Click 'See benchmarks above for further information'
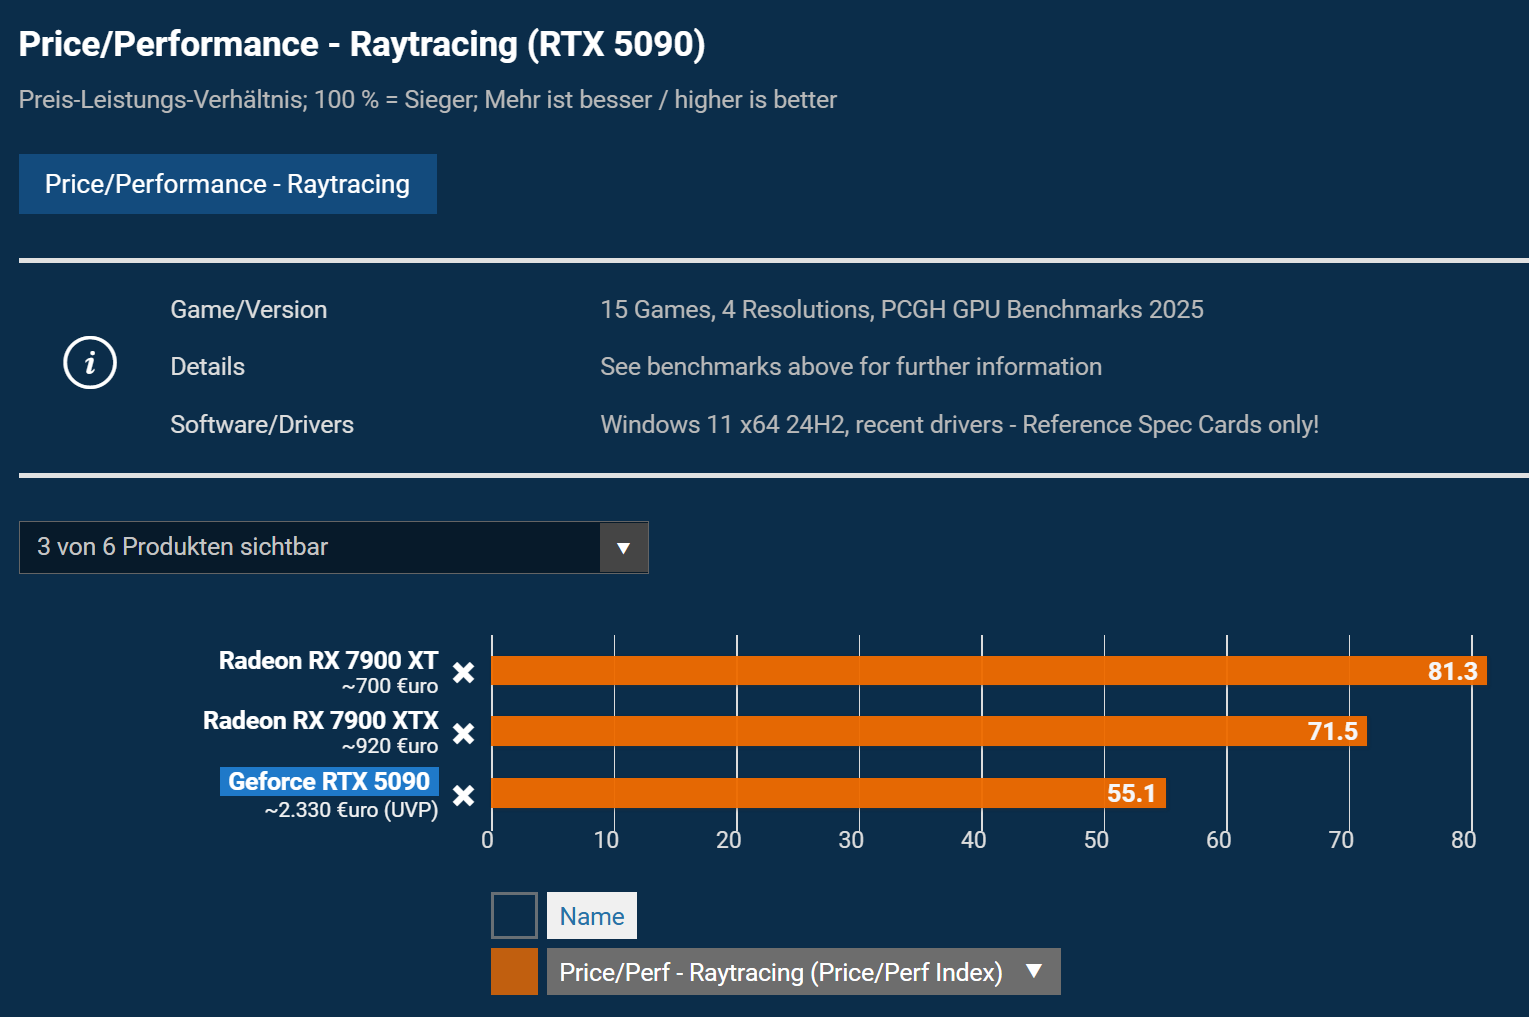 coord(851,367)
